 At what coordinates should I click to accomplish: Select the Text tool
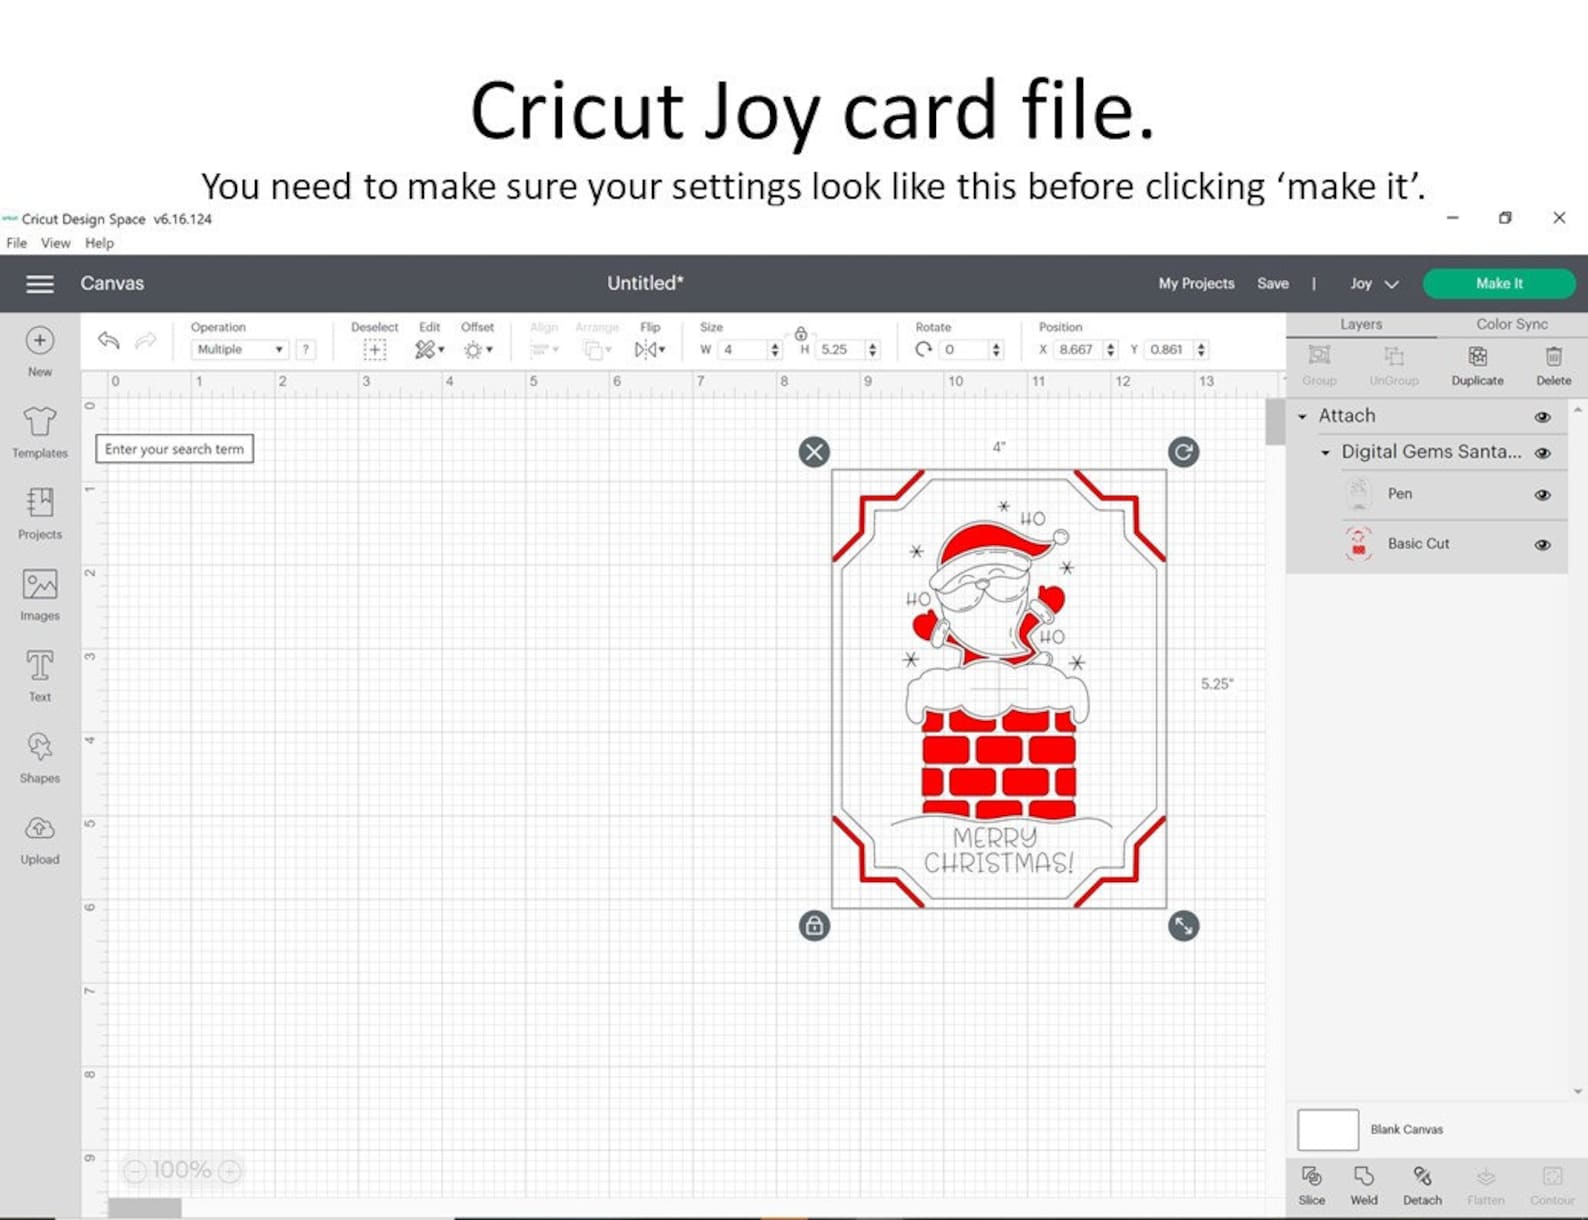tap(40, 675)
